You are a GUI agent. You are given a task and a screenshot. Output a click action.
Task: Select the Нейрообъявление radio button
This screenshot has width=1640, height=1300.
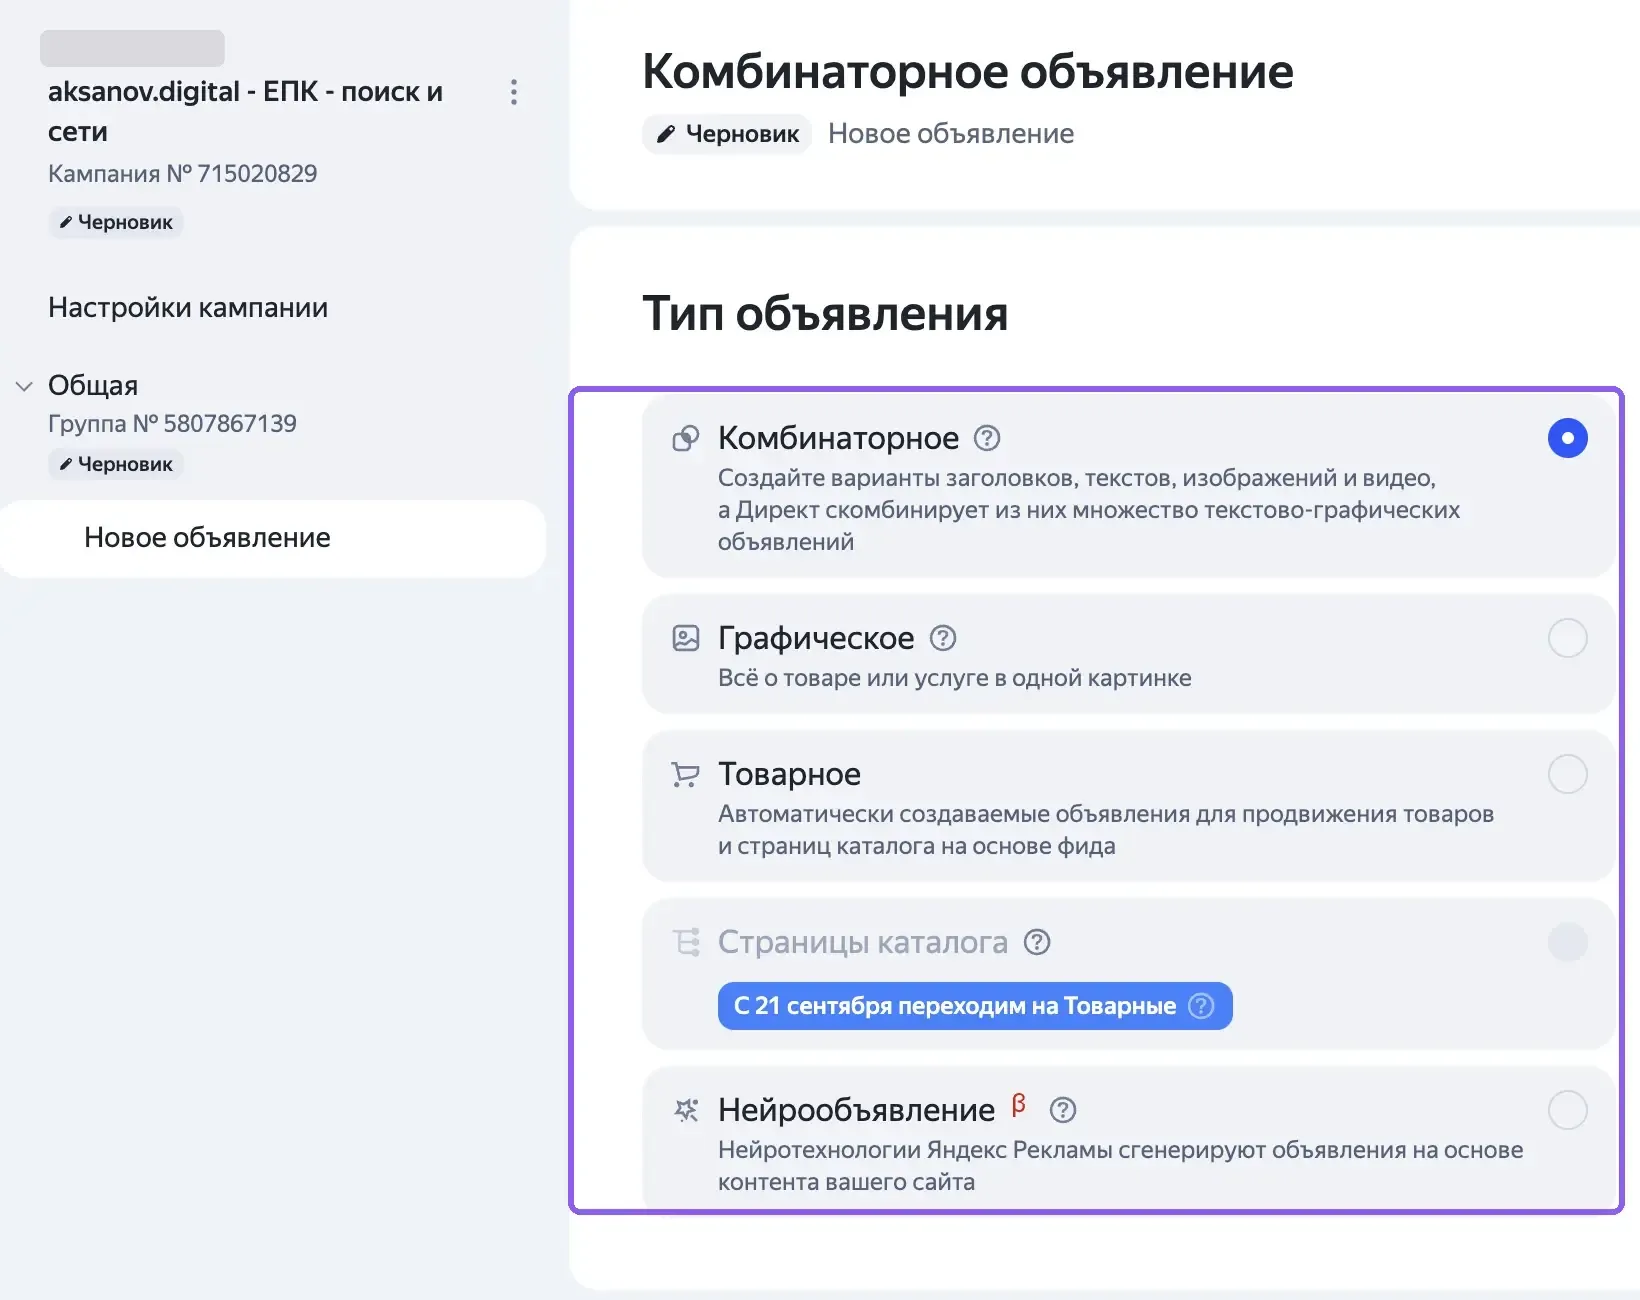(x=1567, y=1110)
